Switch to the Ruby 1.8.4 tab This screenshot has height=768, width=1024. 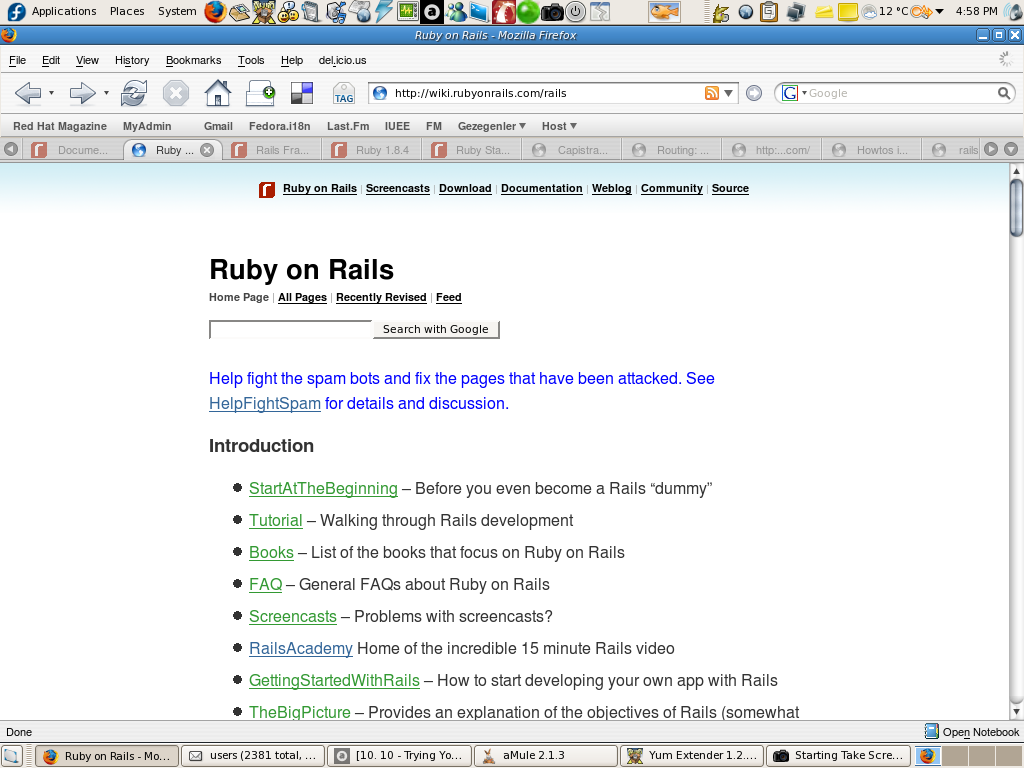coord(373,150)
